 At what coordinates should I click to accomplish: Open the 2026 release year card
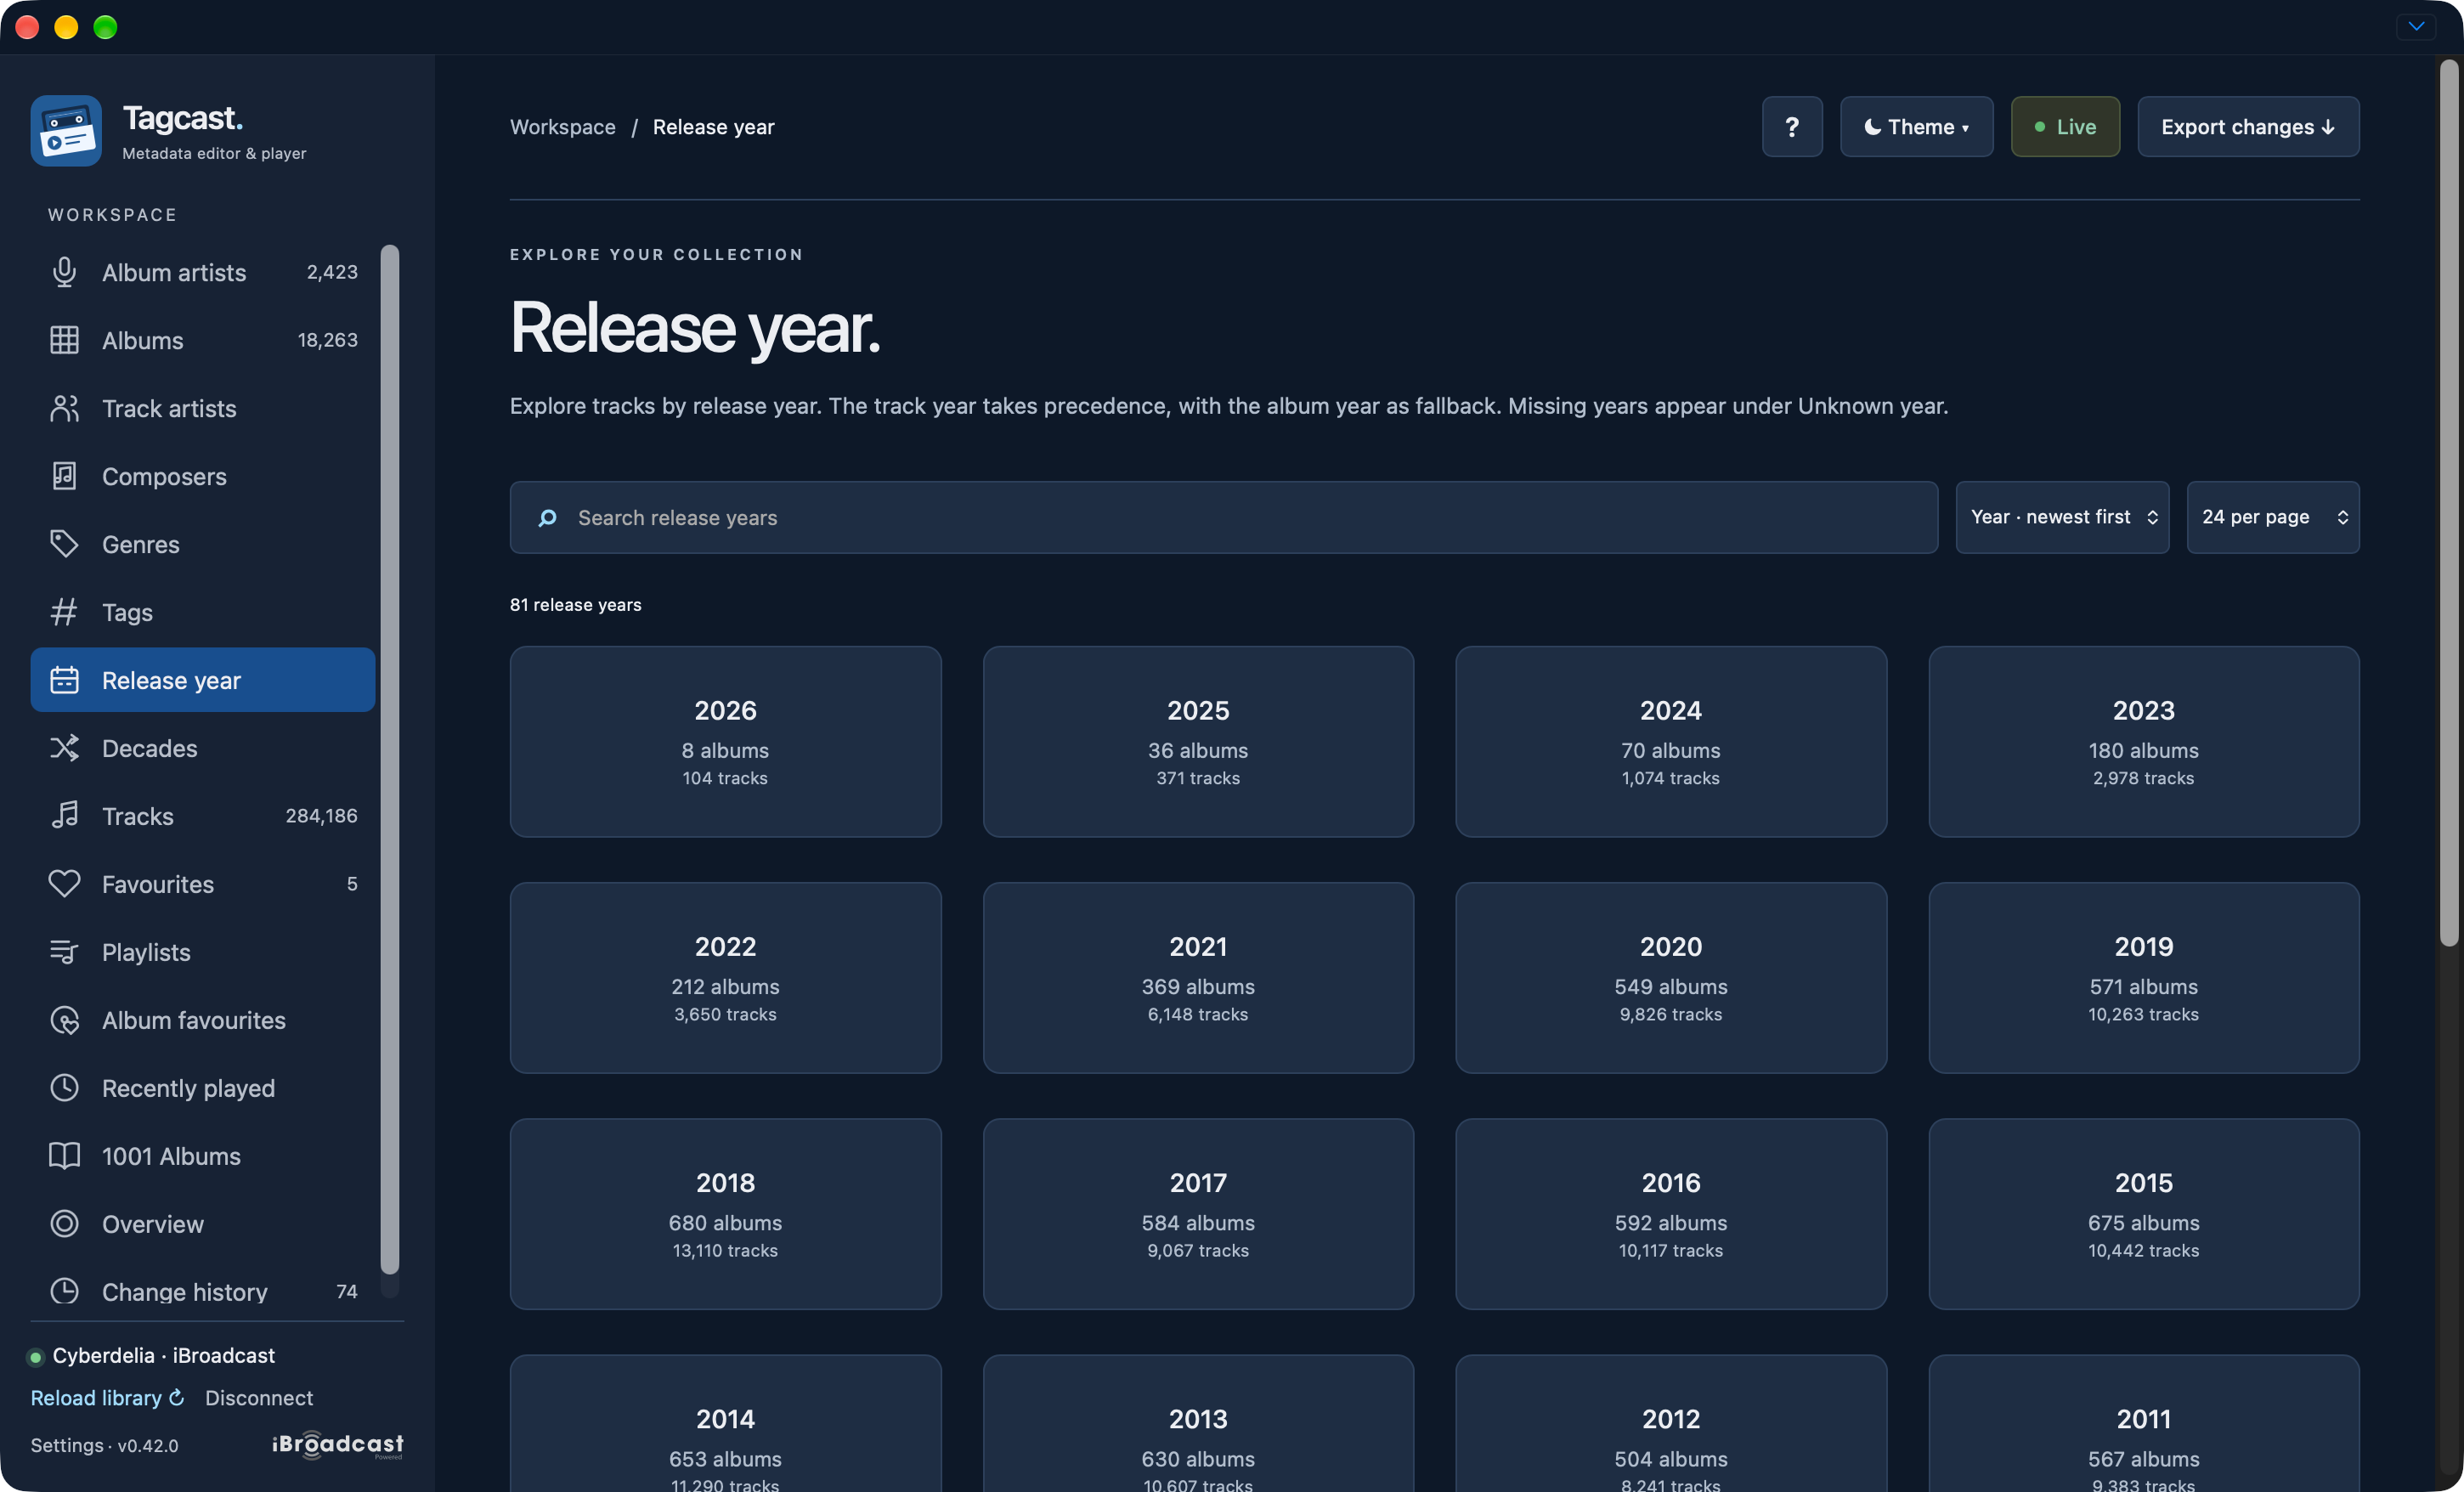point(725,742)
